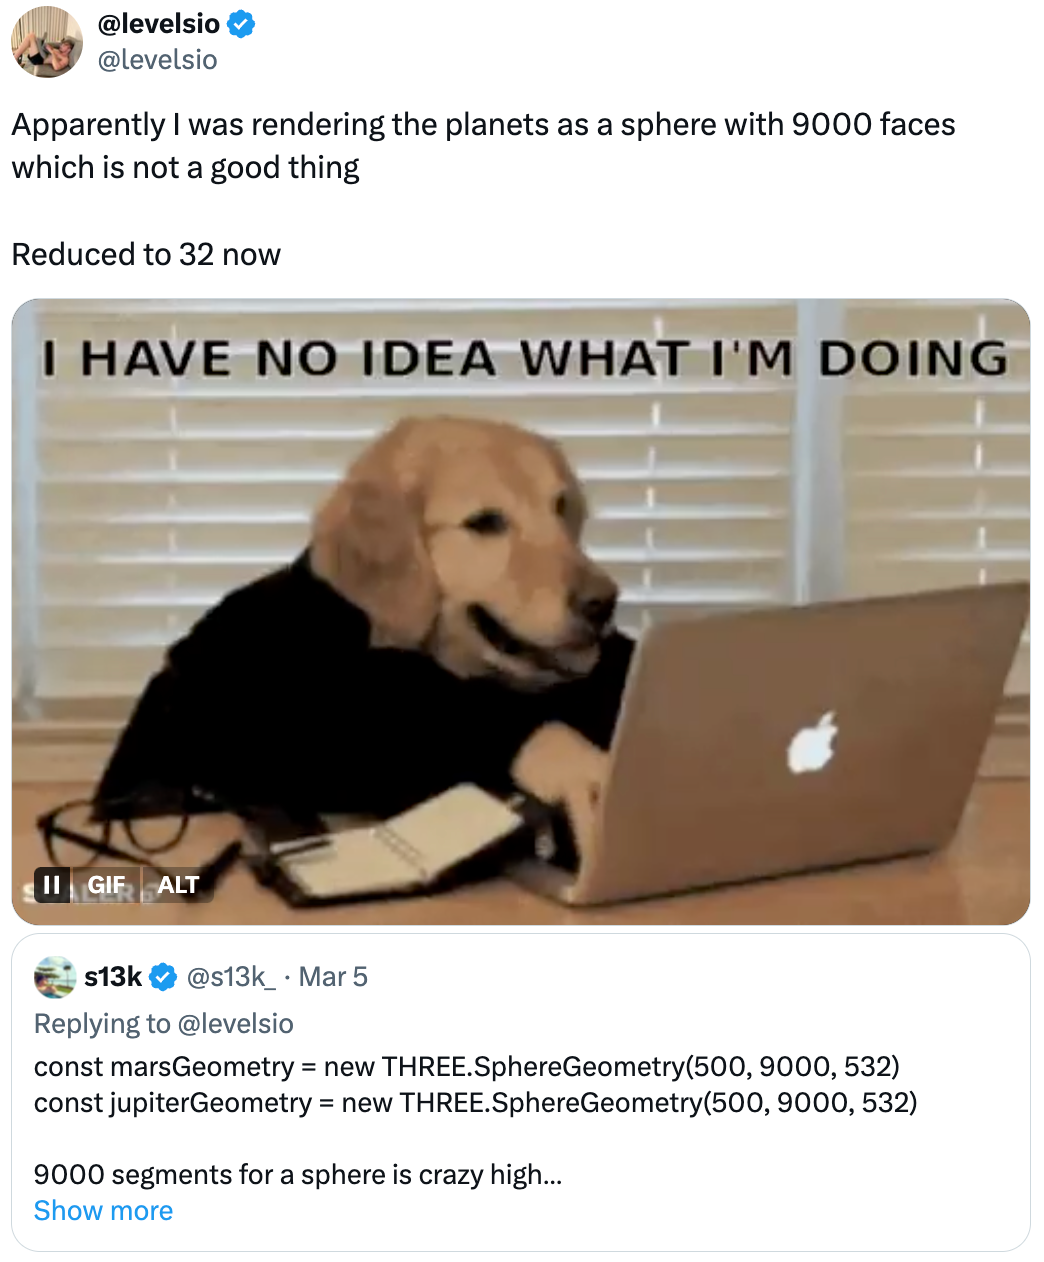Image resolution: width=1044 pixels, height=1262 pixels.
Task: Click the verified badge next to @levelsio
Action: click(241, 24)
